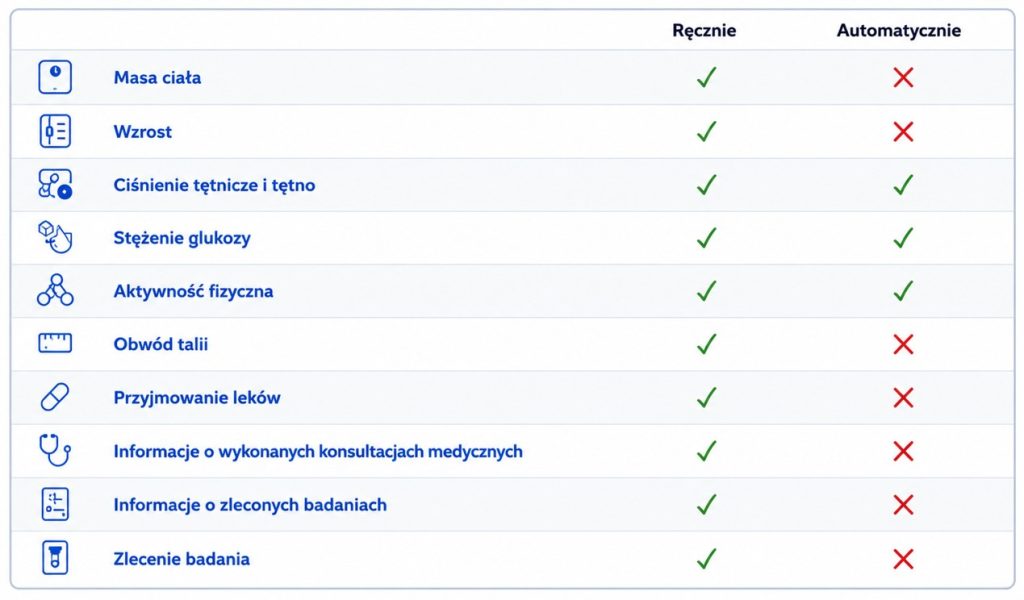1024x600 pixels.
Task: Click Automatycznie check for Ciśnienie tętnicze i tętno
Action: click(903, 184)
